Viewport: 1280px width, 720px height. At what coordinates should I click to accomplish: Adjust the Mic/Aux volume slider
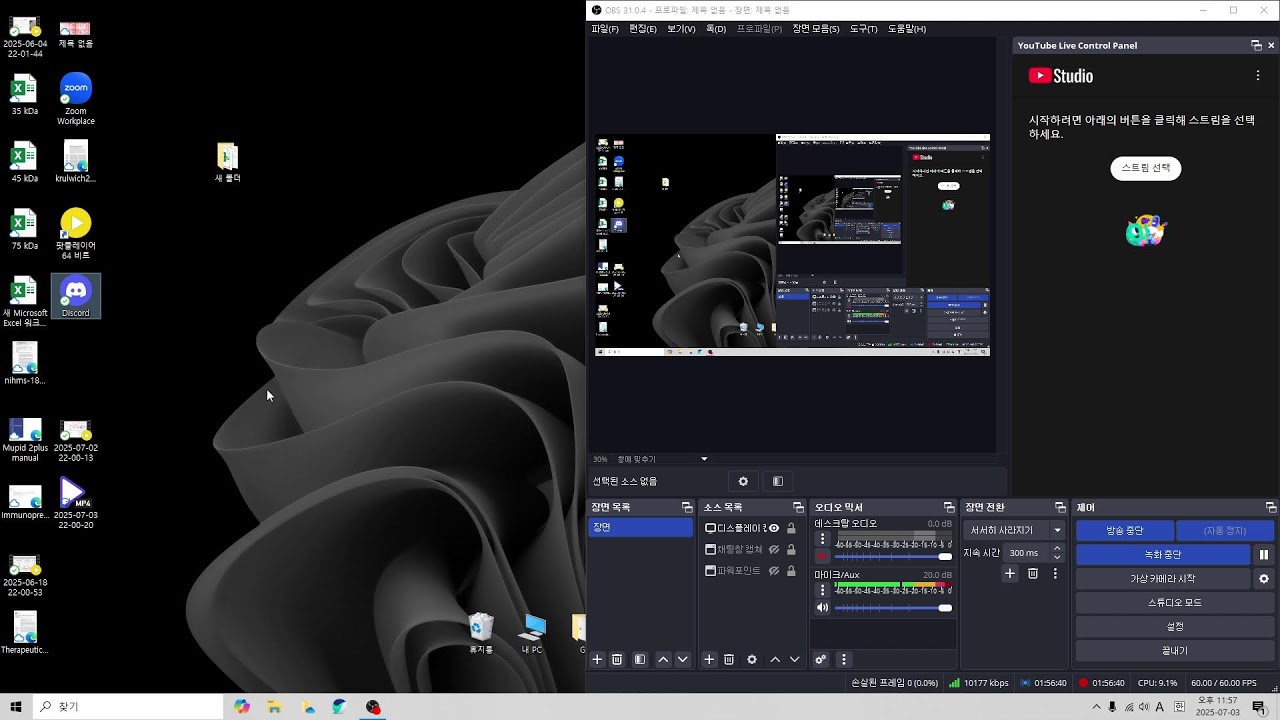(893, 608)
